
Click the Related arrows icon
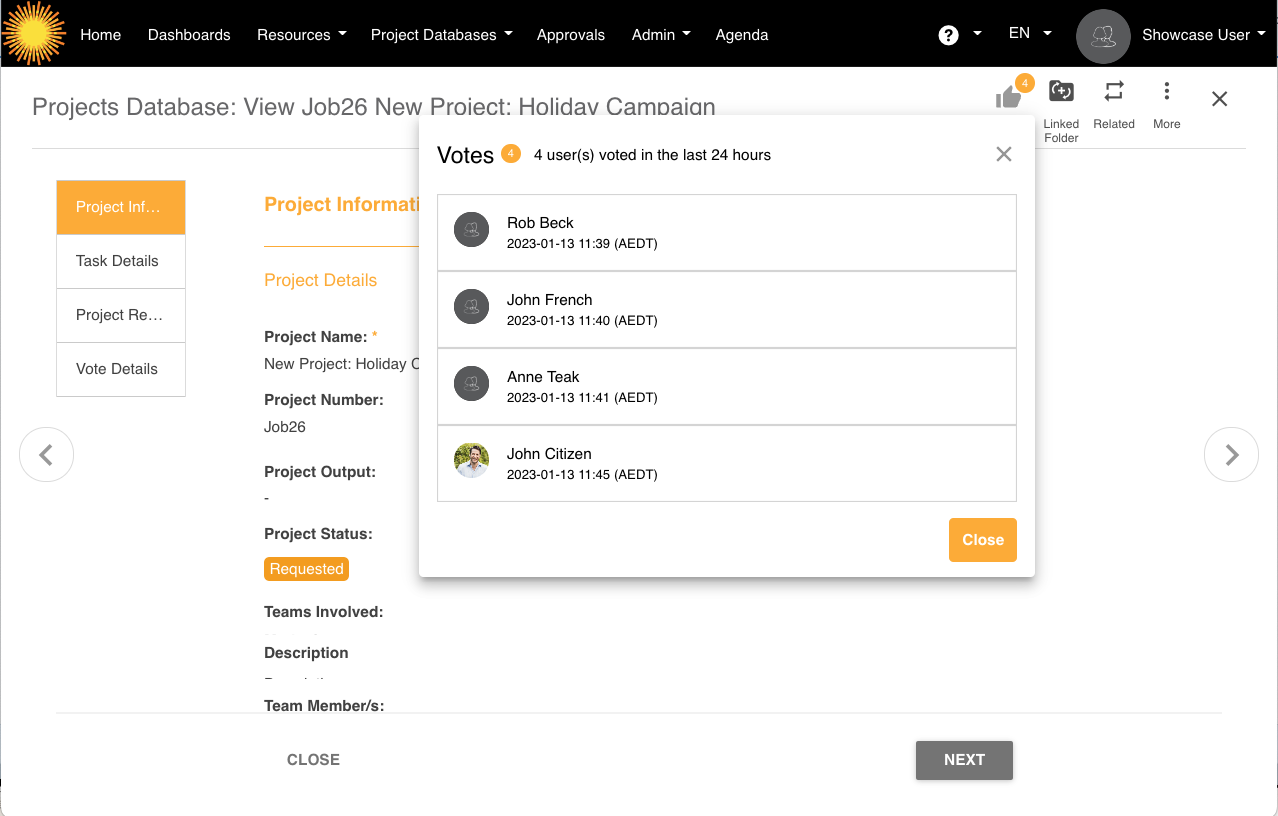(x=1114, y=92)
